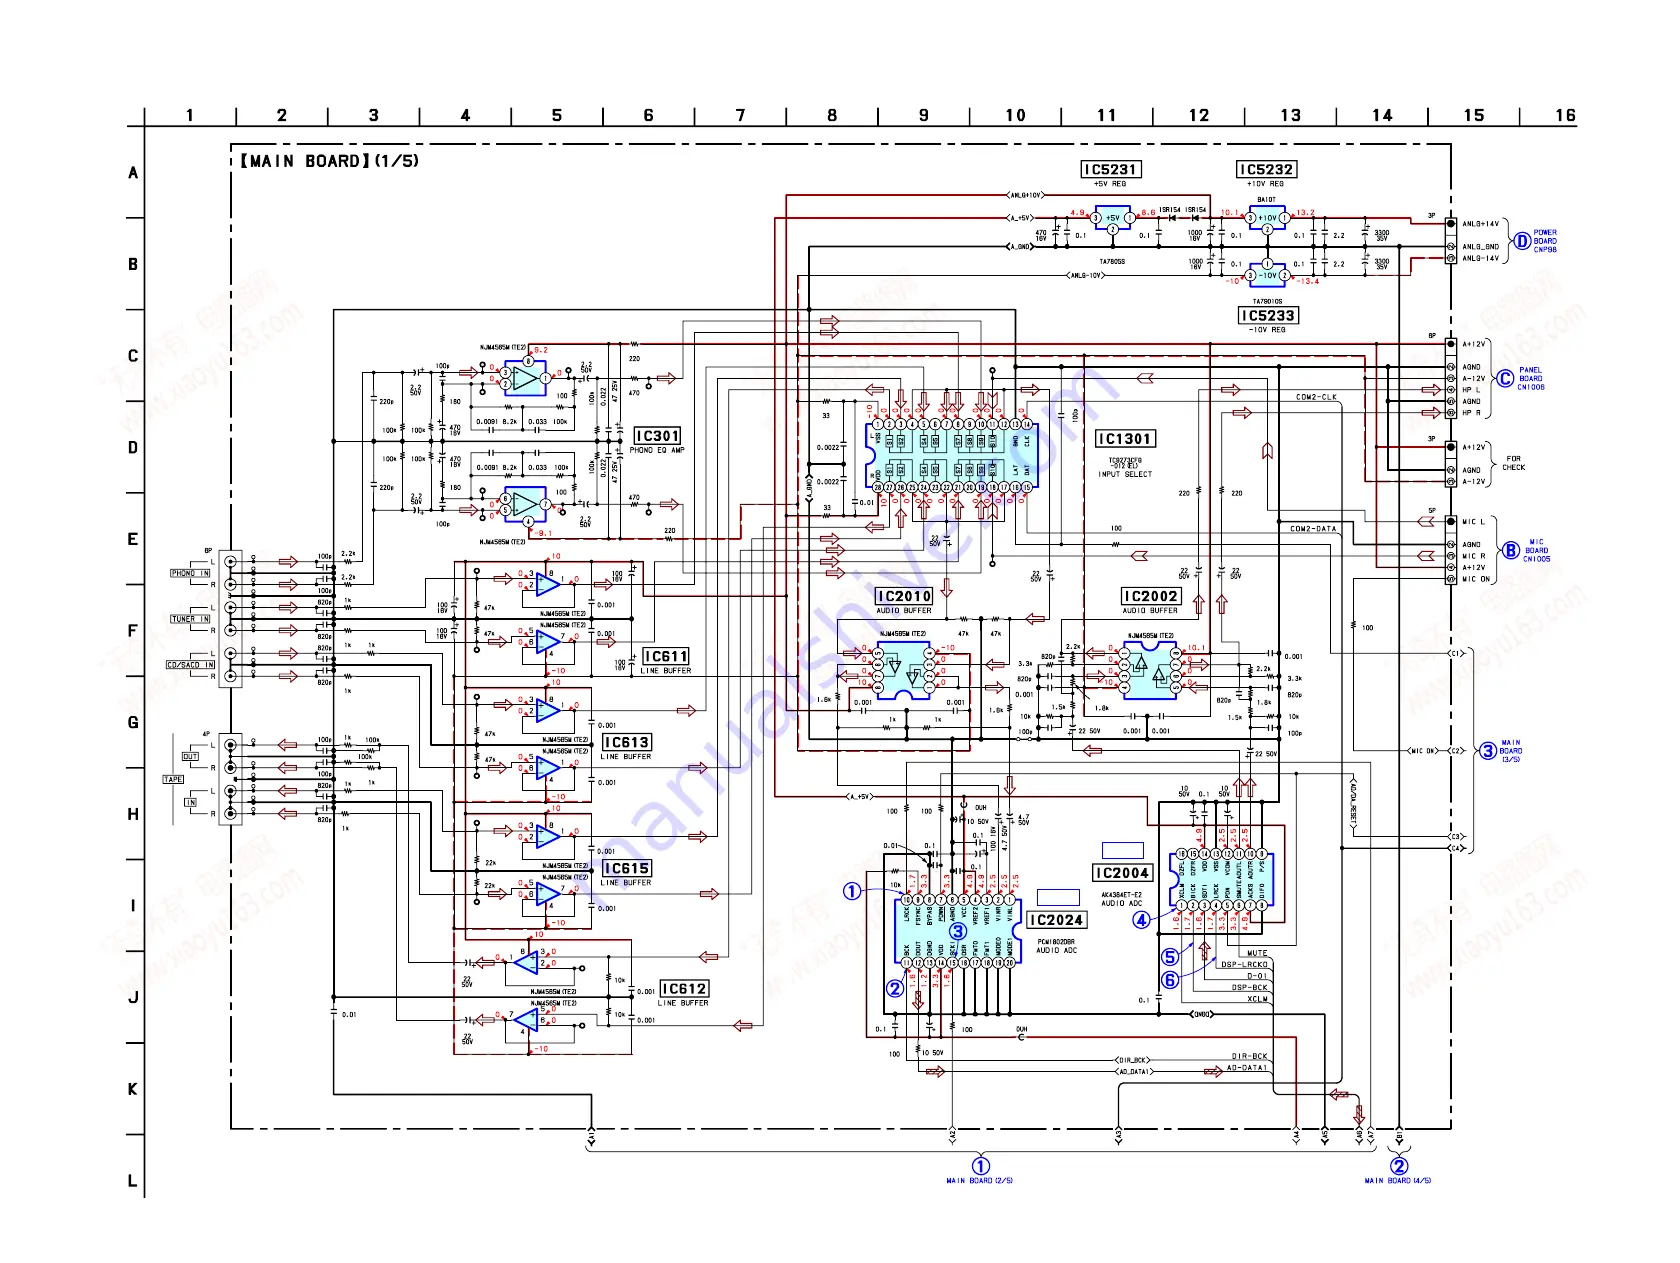Click the IC615 label

[x=626, y=869]
